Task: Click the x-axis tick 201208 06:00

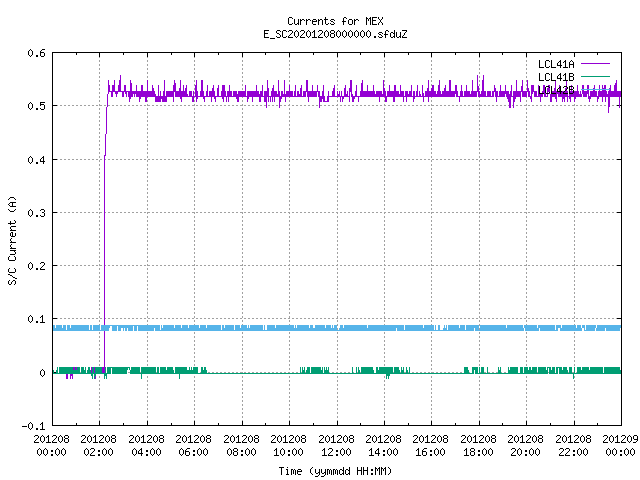Action: pyautogui.click(x=193, y=446)
